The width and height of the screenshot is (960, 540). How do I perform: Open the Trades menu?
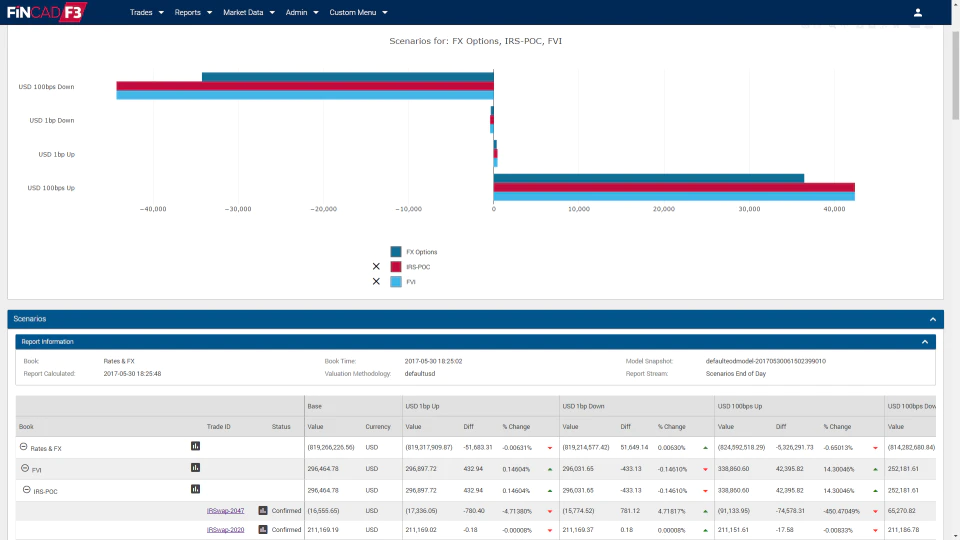pyautogui.click(x=146, y=12)
